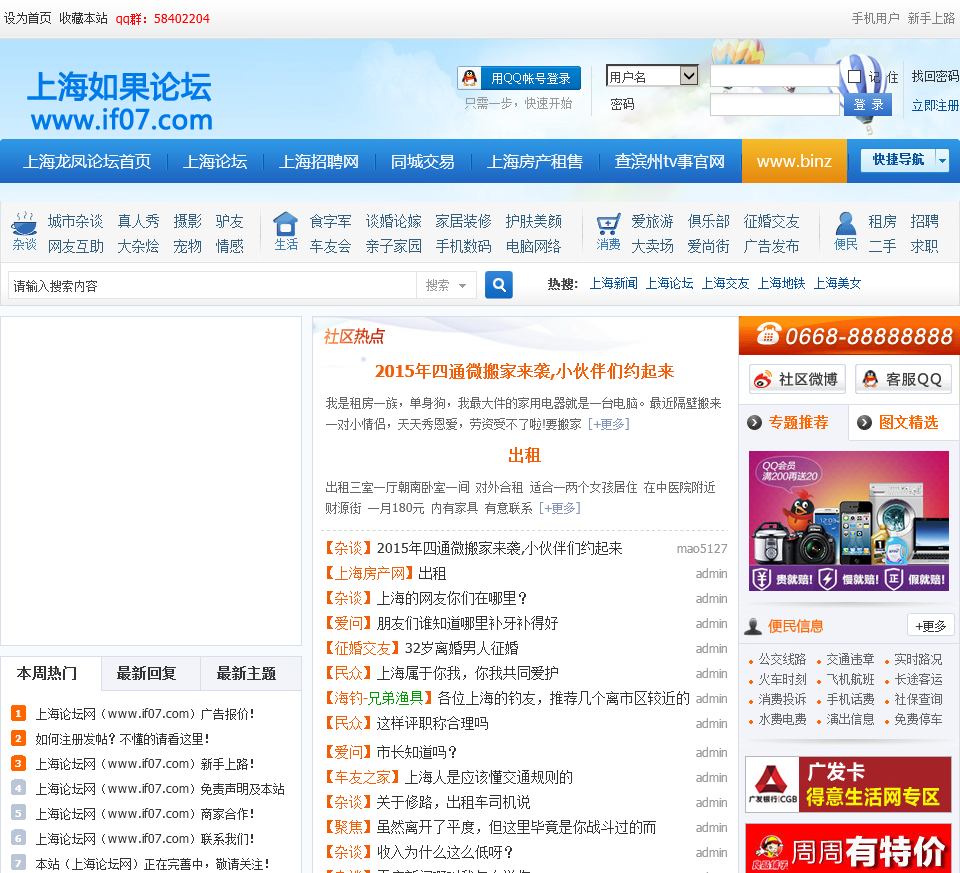960x873 pixels.
Task: Focus the username input field
Action: click(x=774, y=76)
